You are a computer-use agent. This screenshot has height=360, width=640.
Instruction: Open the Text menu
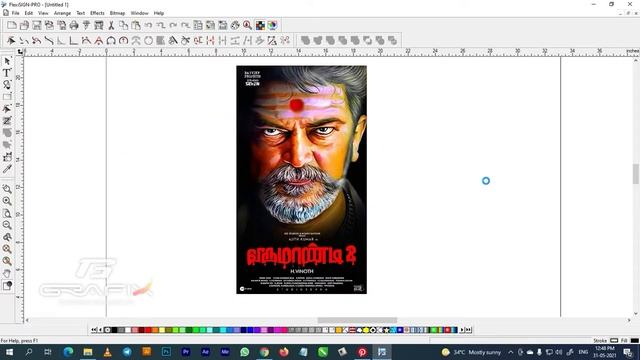tap(80, 13)
